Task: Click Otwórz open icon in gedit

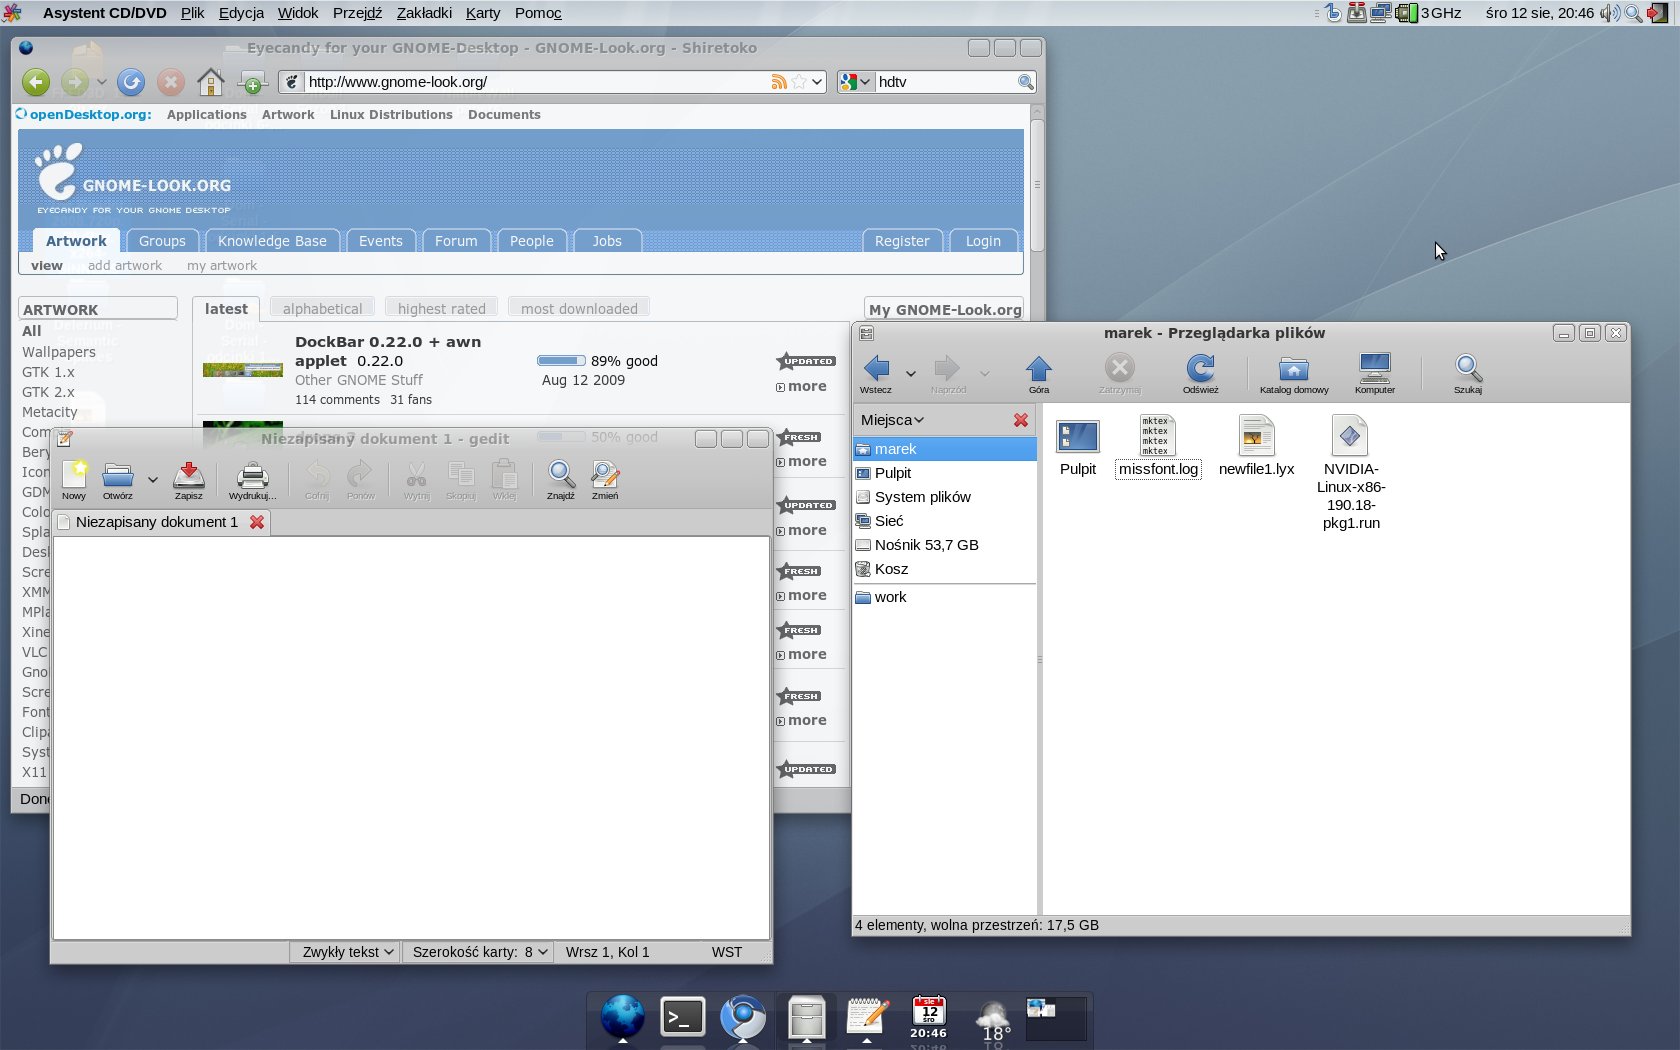Action: [x=118, y=480]
